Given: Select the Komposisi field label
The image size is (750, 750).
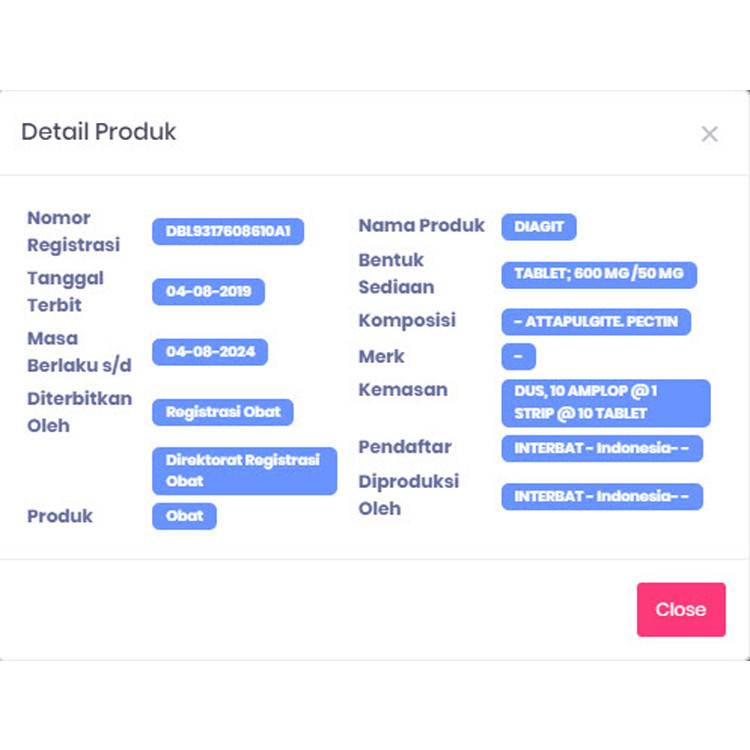Looking at the screenshot, I should tap(407, 321).
